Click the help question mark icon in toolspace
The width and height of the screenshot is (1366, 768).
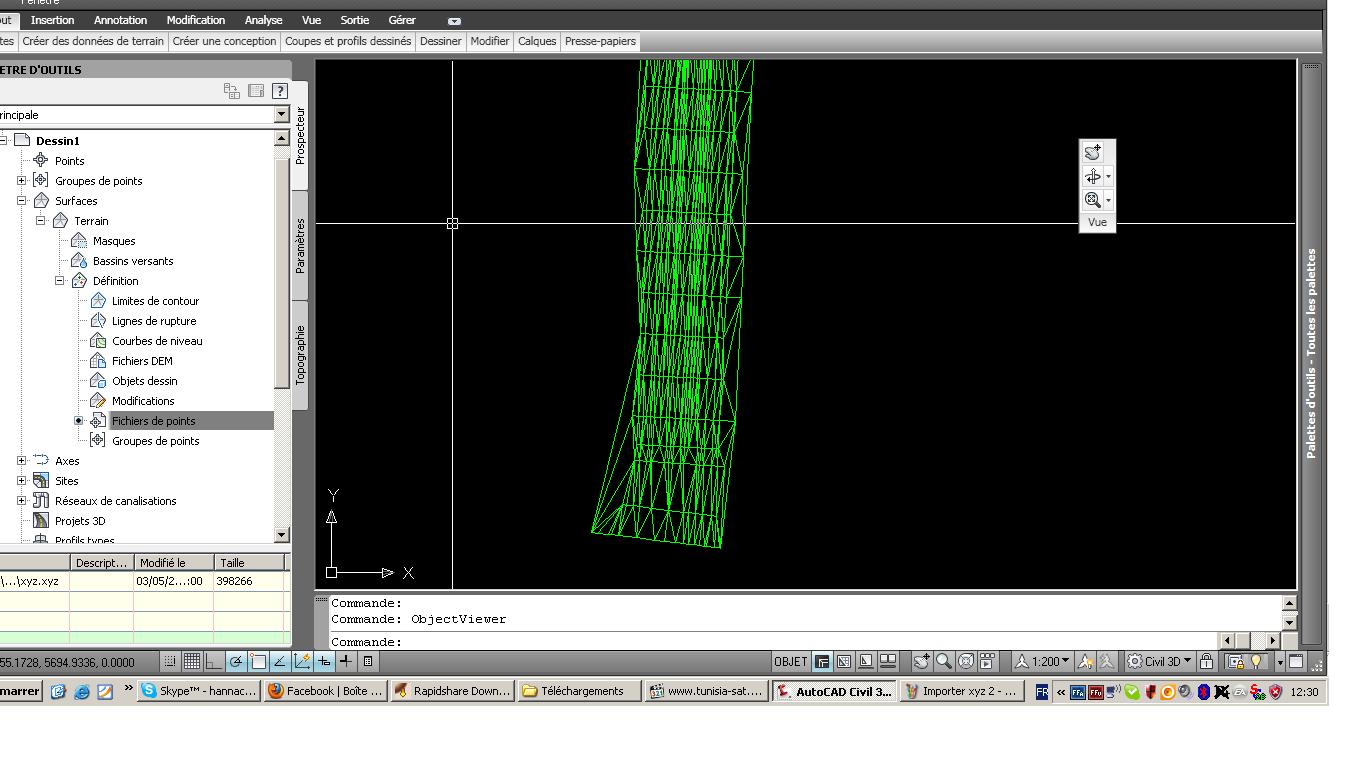click(280, 91)
